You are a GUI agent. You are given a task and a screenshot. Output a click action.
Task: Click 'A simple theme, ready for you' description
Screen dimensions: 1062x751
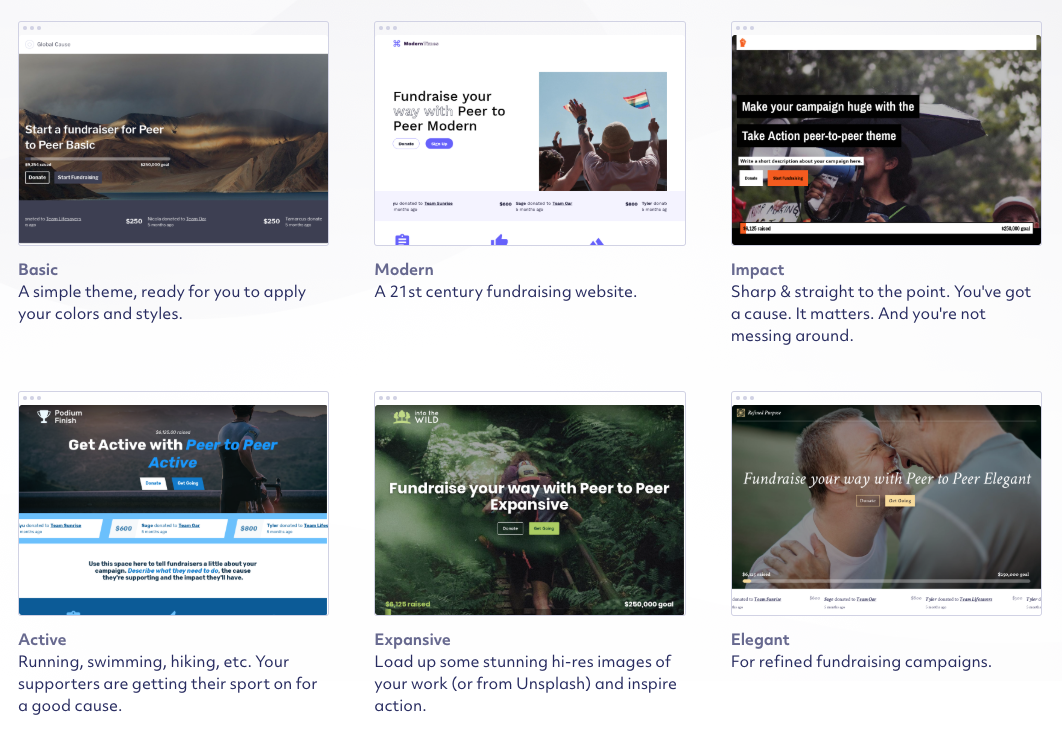pyautogui.click(x=162, y=303)
